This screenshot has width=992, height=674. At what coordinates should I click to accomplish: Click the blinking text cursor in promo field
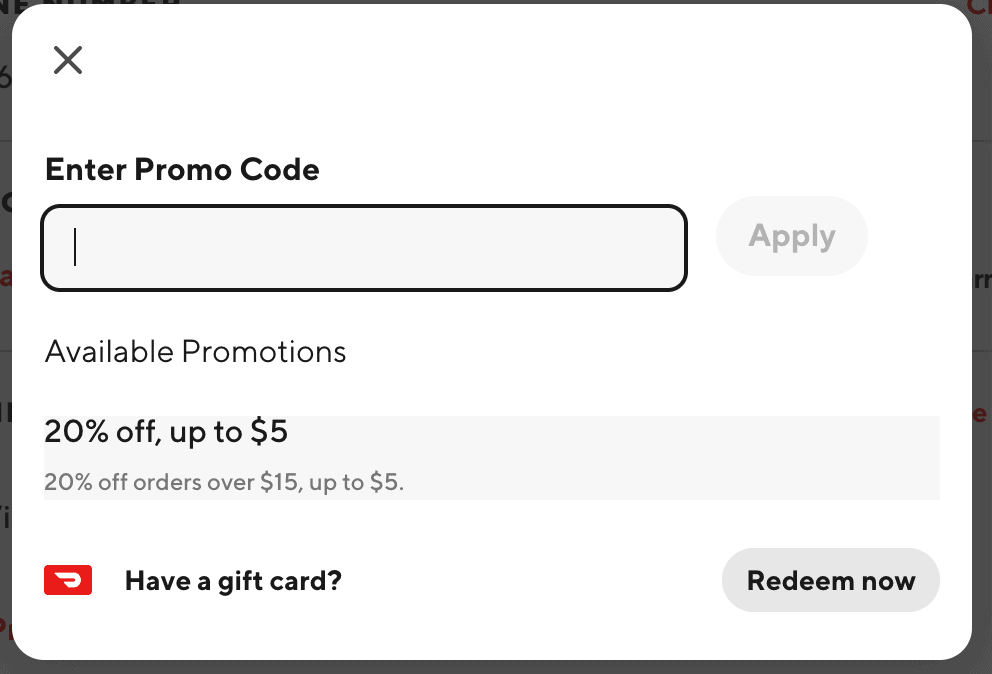pyautogui.click(x=75, y=247)
